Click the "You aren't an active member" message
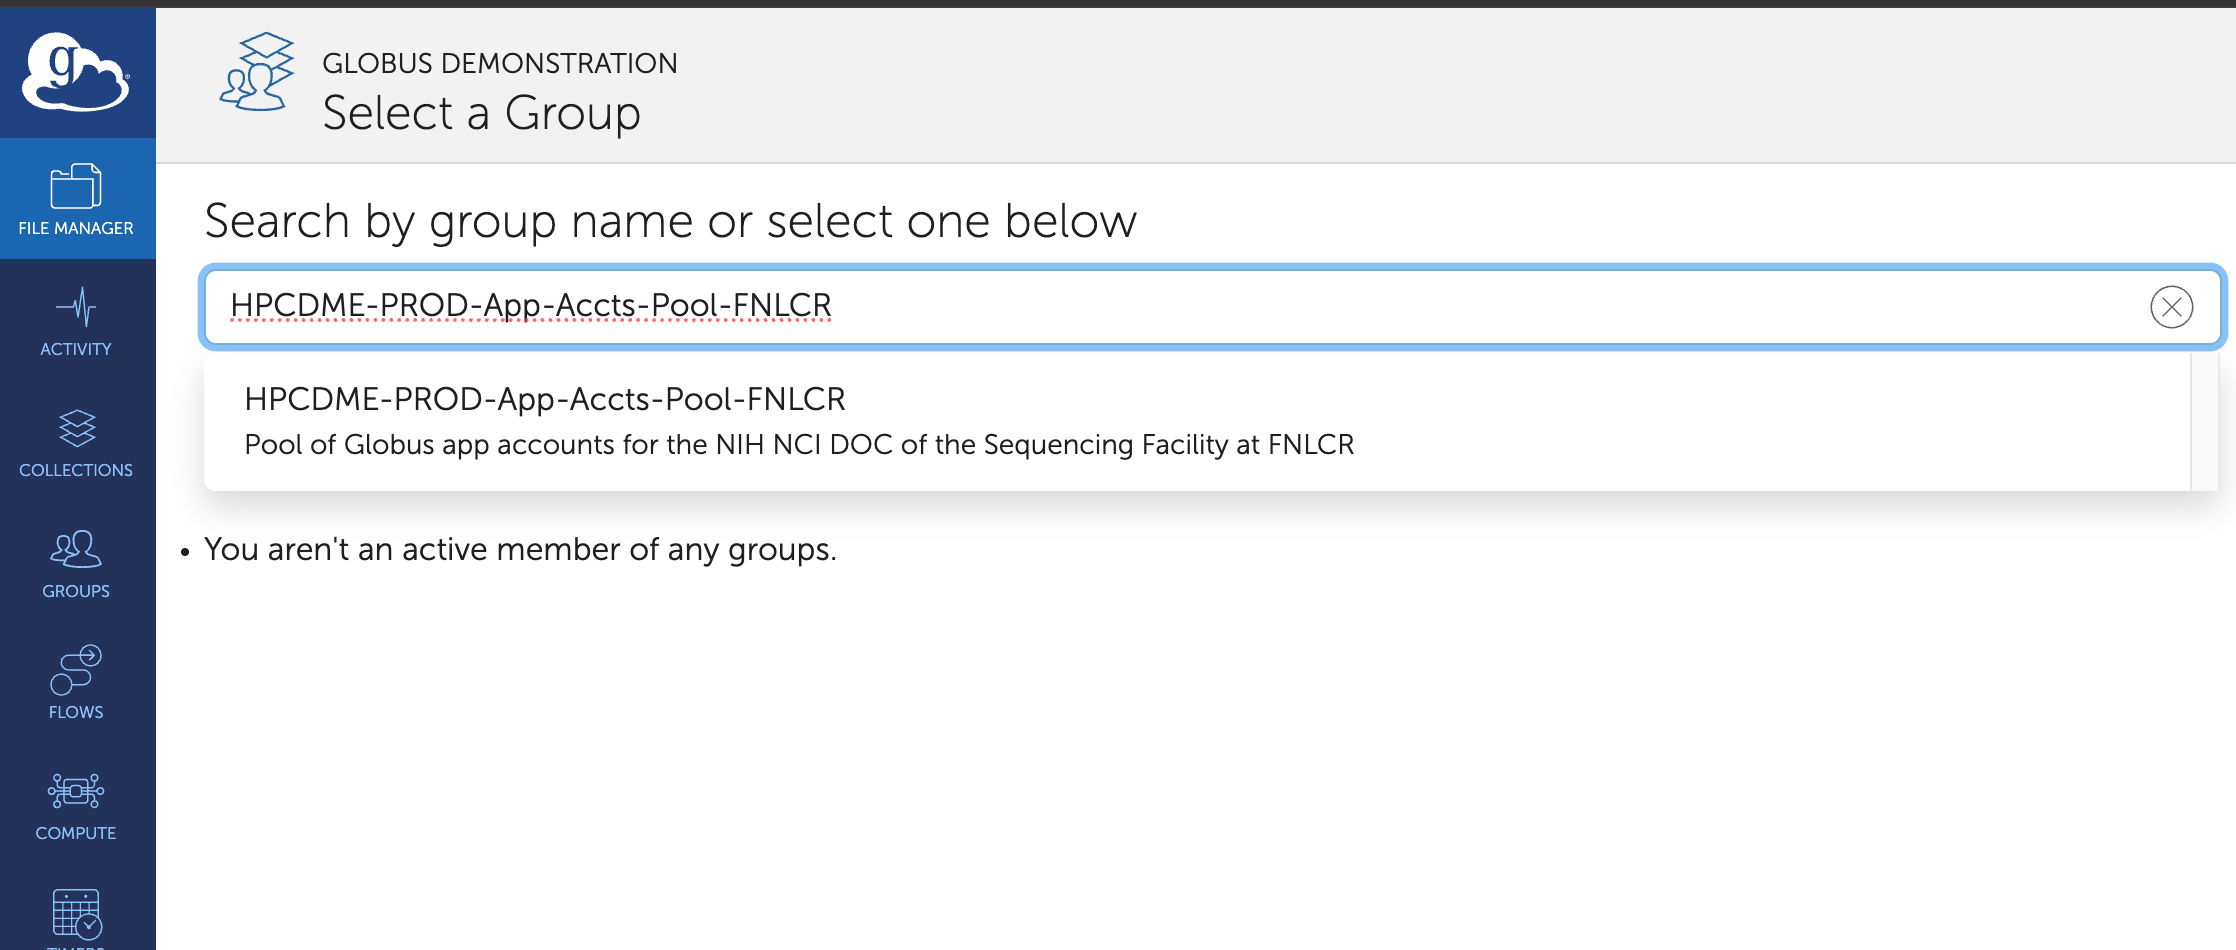Viewport: 2236px width, 950px height. (x=520, y=550)
